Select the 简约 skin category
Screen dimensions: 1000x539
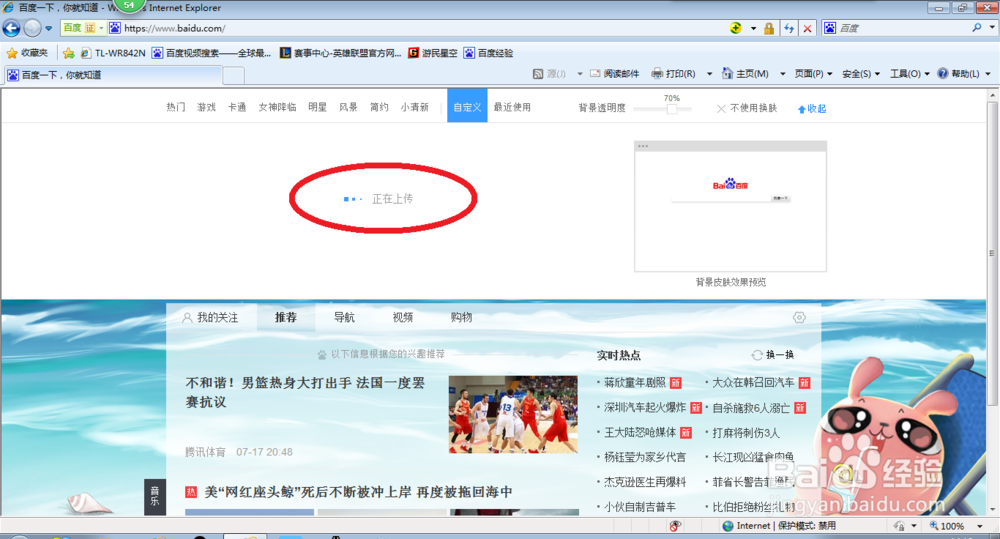(379, 107)
